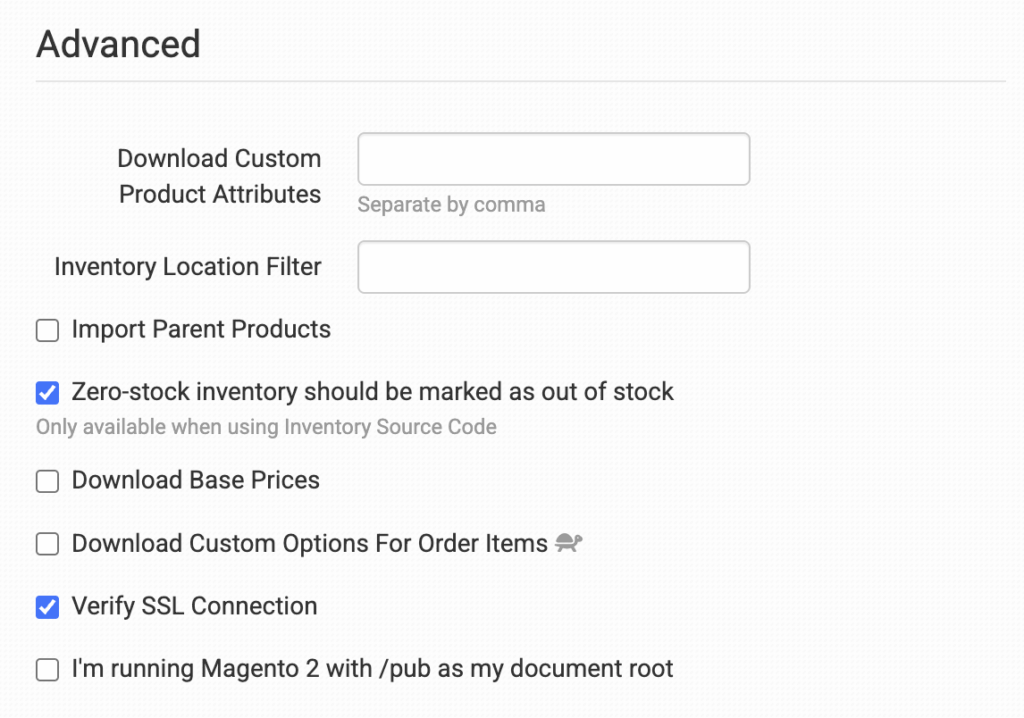Click the Zero-stock inventory label text
Image resolution: width=1024 pixels, height=718 pixels.
click(372, 391)
